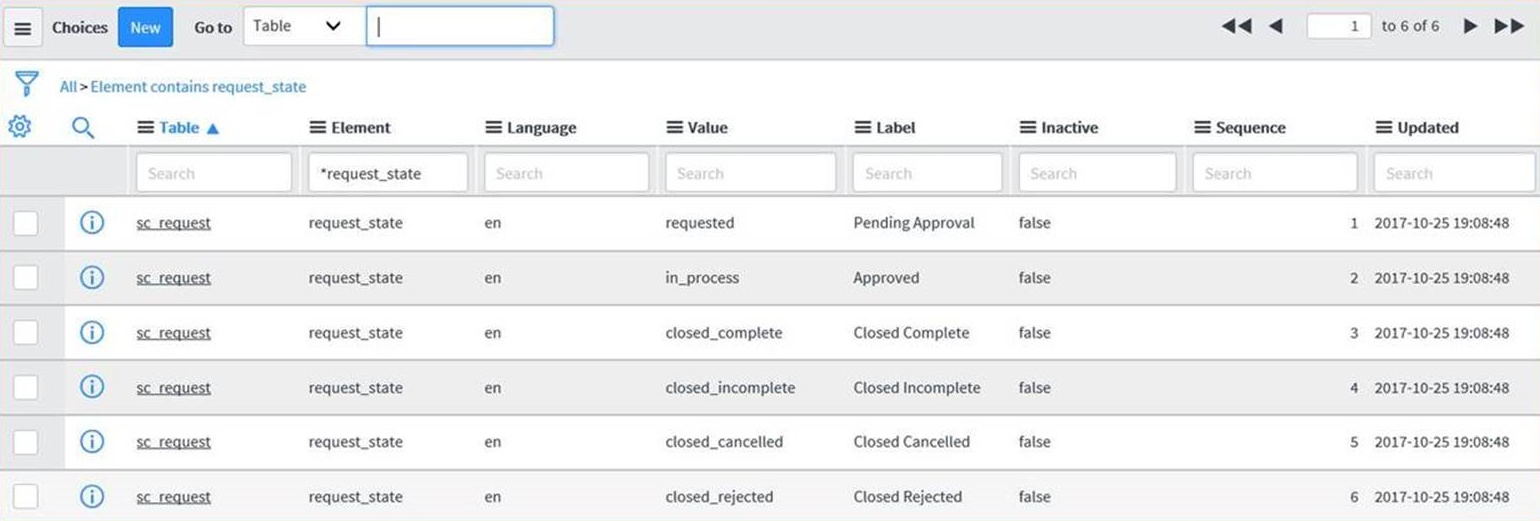Expand the Go to Table dropdown
Viewport: 1540px width, 521px height.
[303, 27]
